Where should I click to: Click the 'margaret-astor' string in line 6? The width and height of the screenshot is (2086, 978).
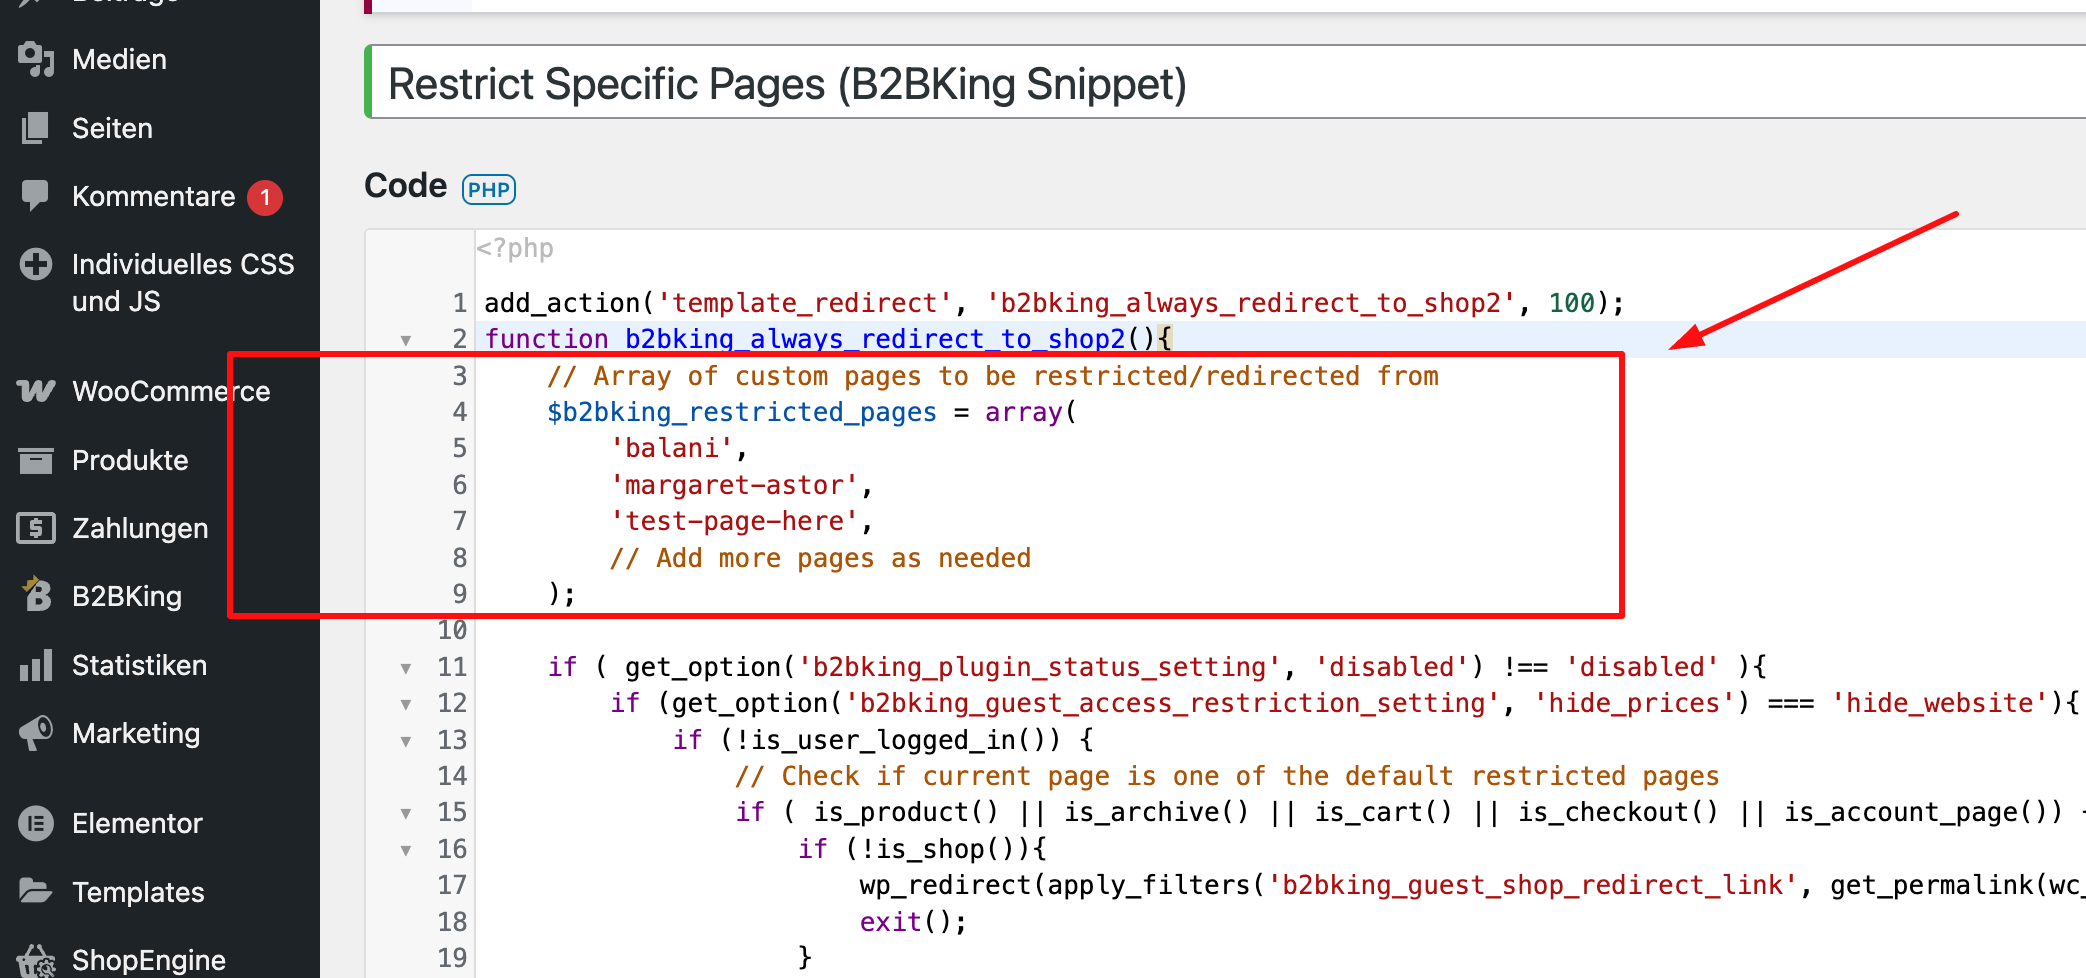tap(735, 485)
